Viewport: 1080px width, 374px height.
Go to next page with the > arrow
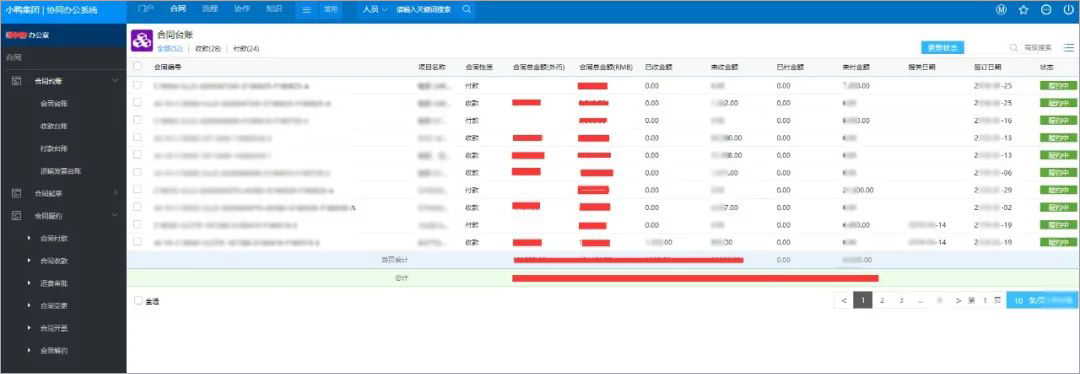coord(958,300)
